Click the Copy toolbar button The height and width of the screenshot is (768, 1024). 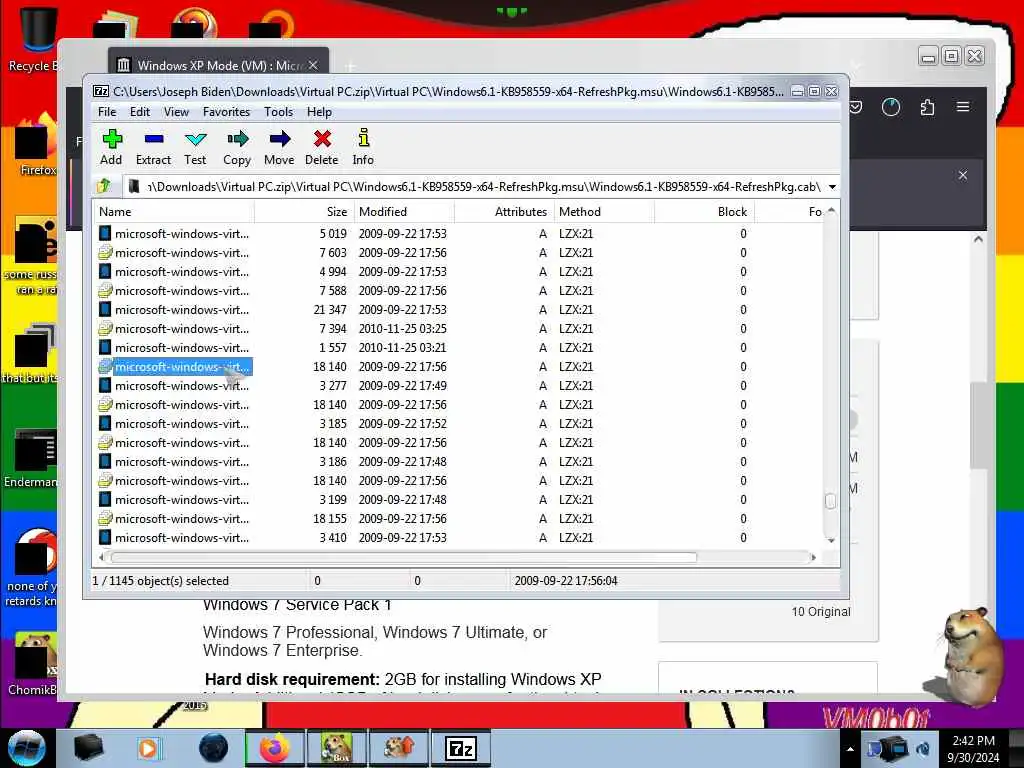point(237,147)
